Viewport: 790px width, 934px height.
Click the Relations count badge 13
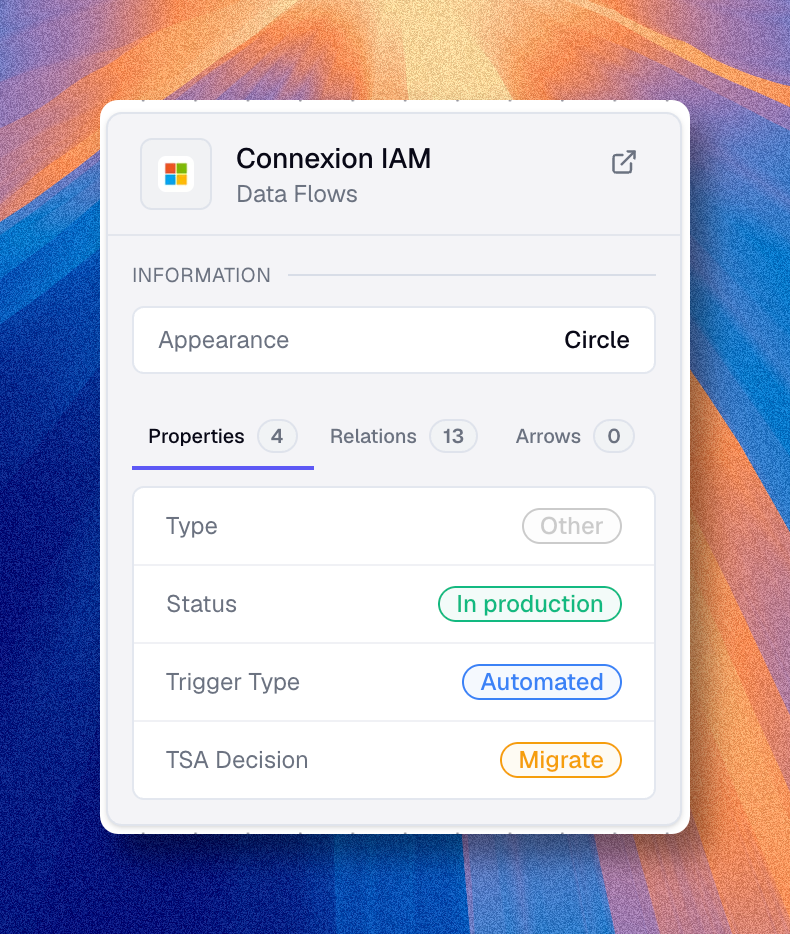pos(453,436)
